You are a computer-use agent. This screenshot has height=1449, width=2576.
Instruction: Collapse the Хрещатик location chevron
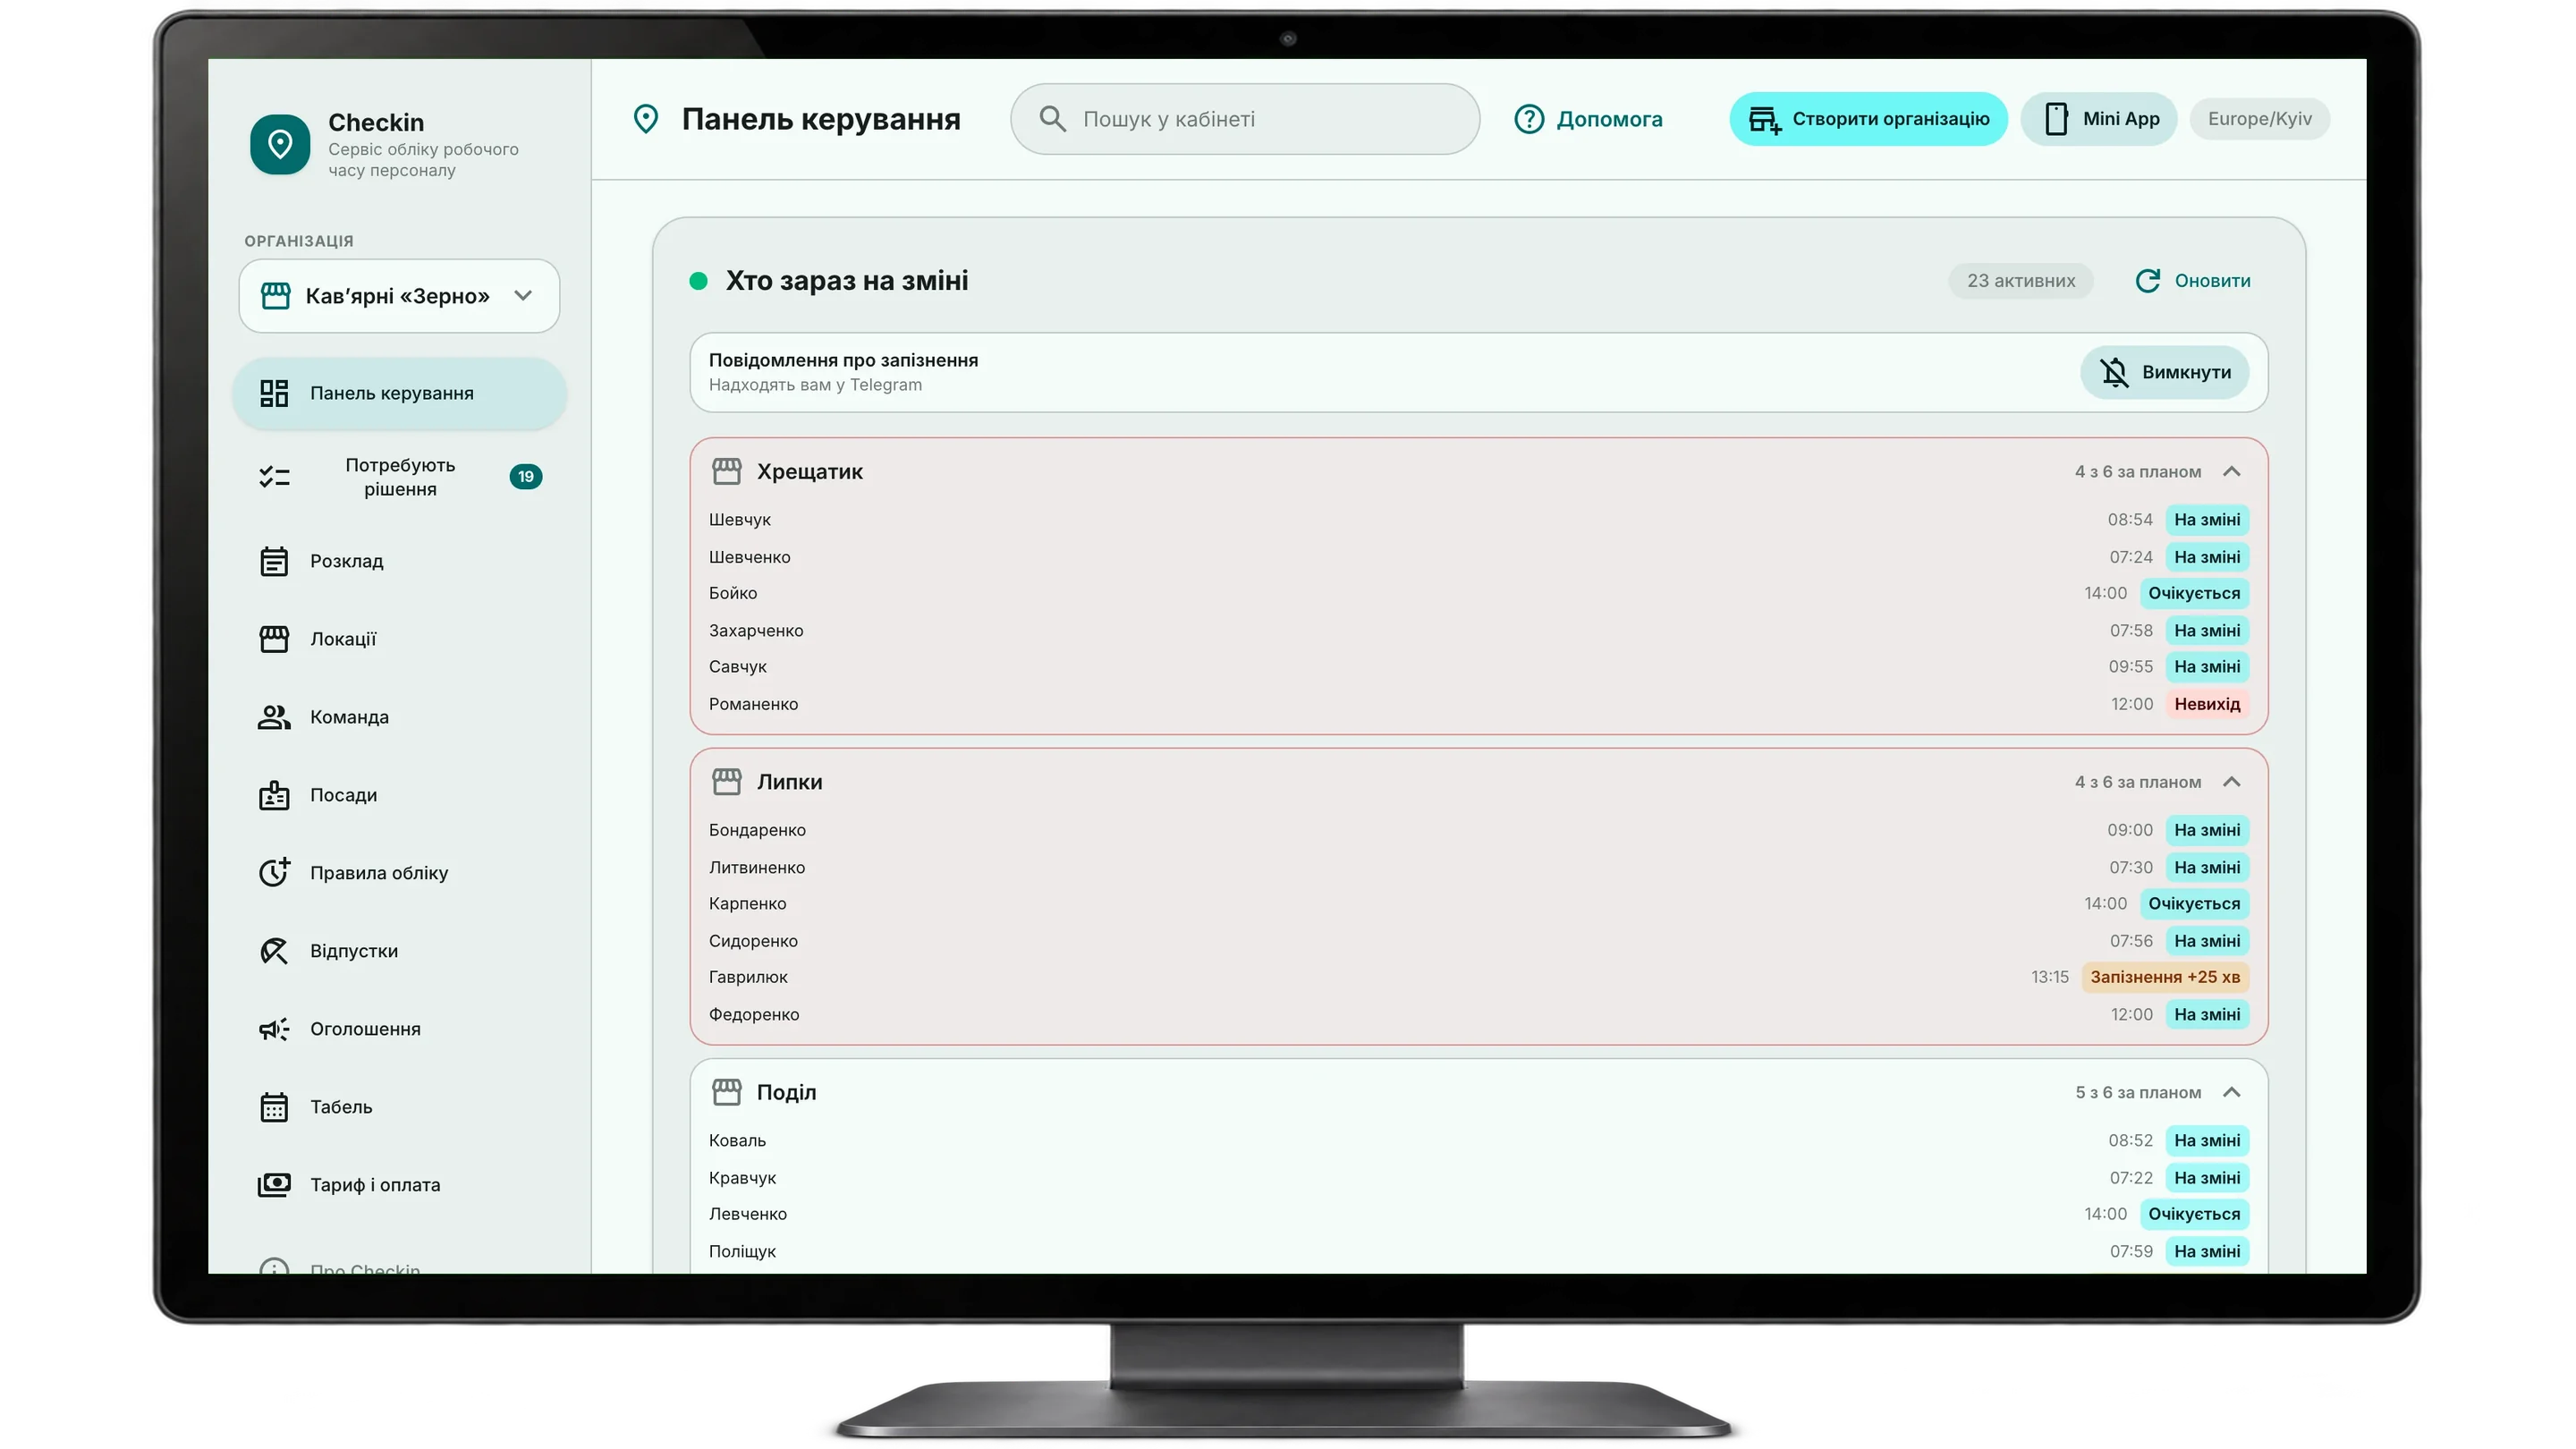[x=2232, y=471]
